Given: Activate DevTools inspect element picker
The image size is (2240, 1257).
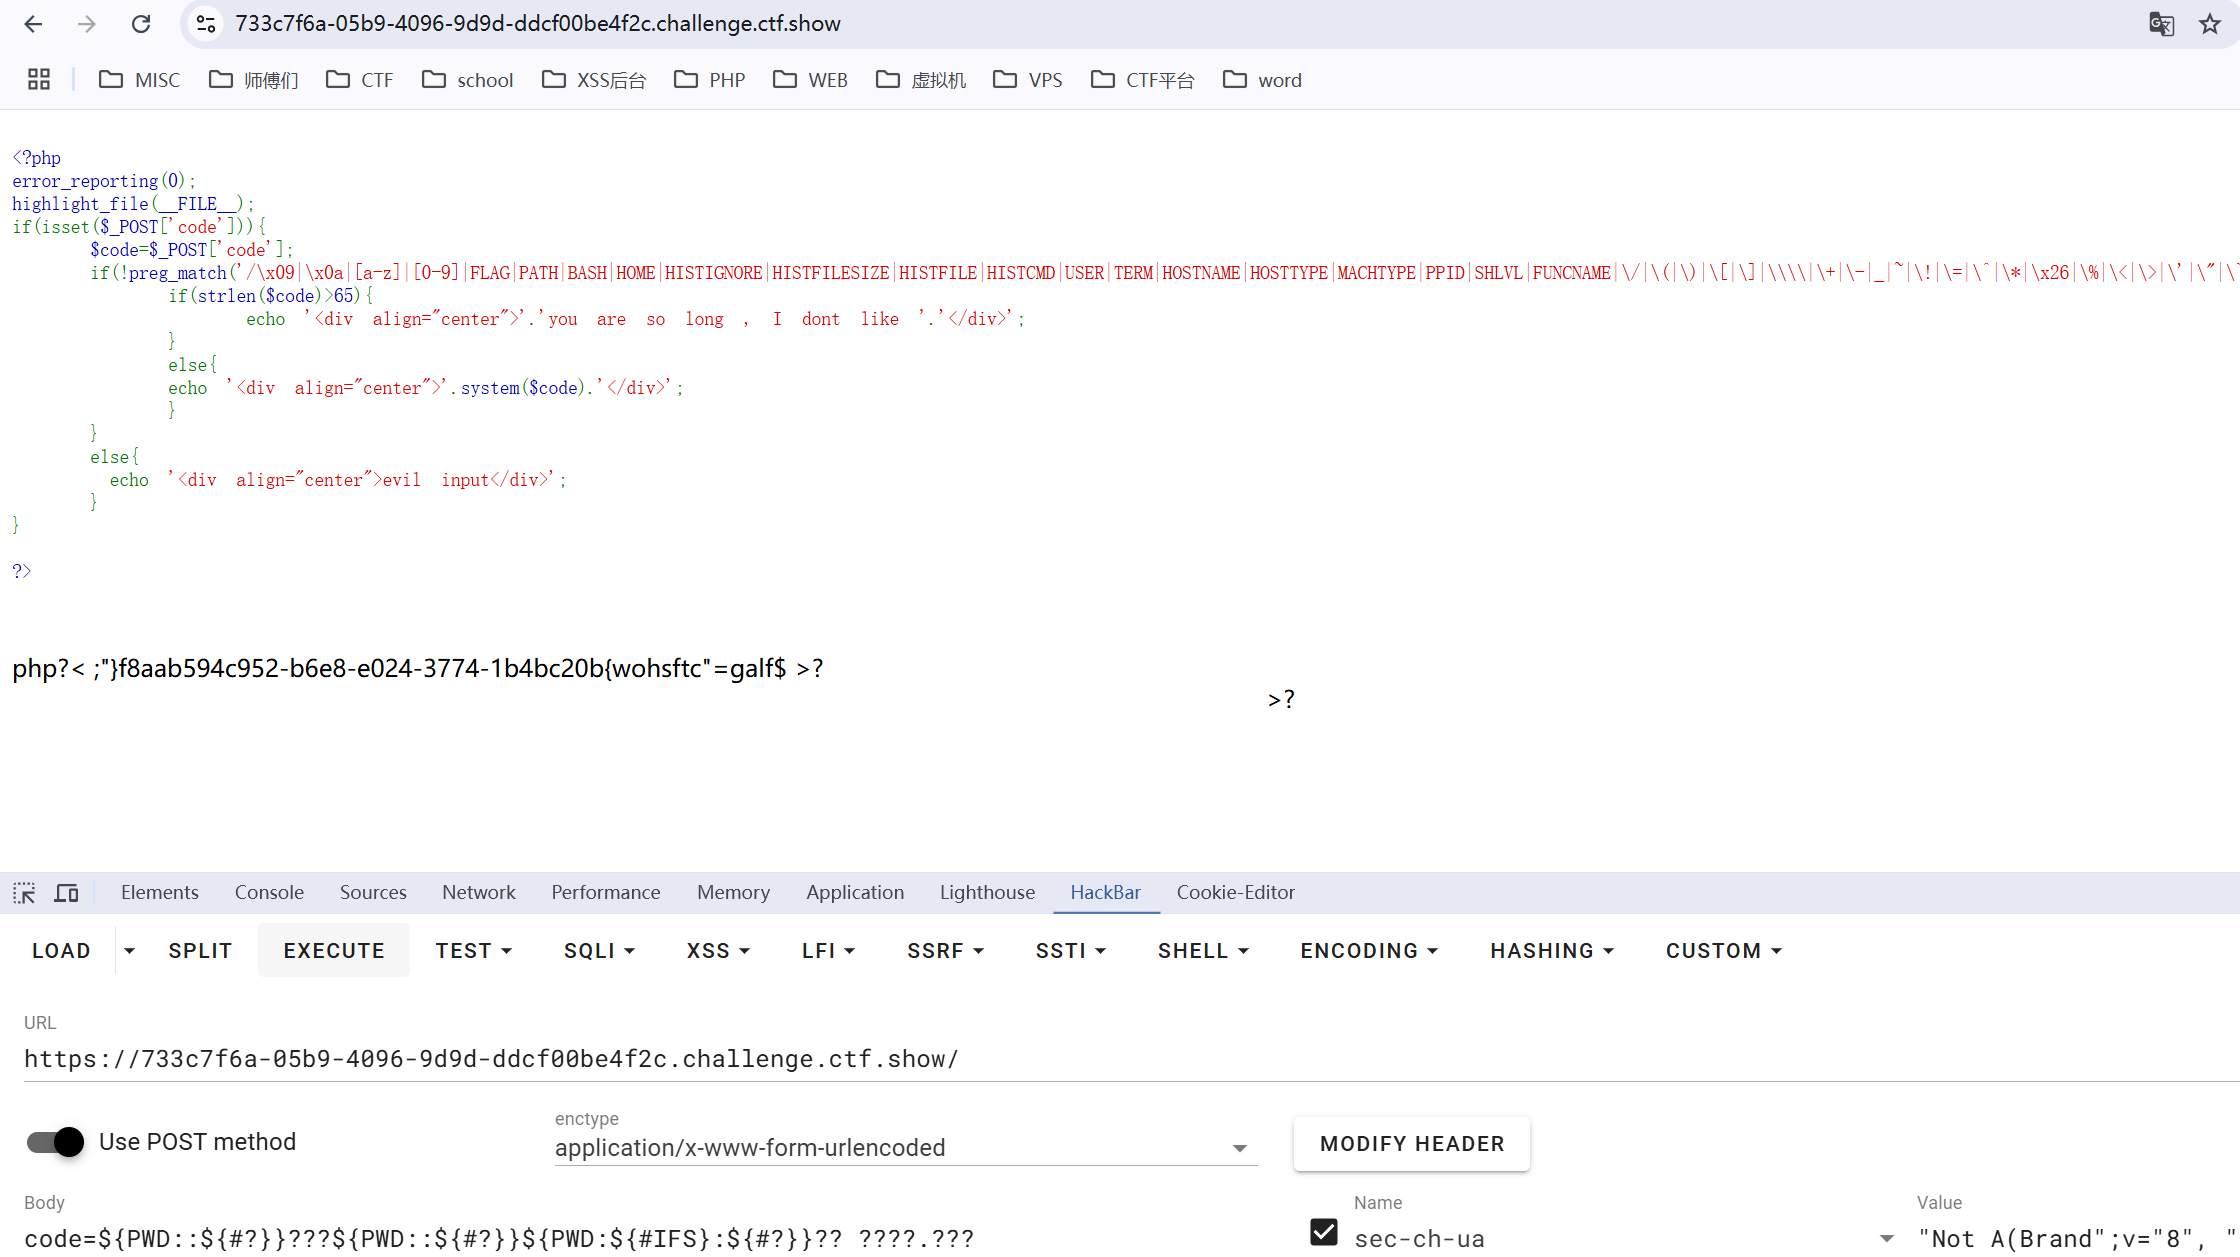Looking at the screenshot, I should [24, 893].
